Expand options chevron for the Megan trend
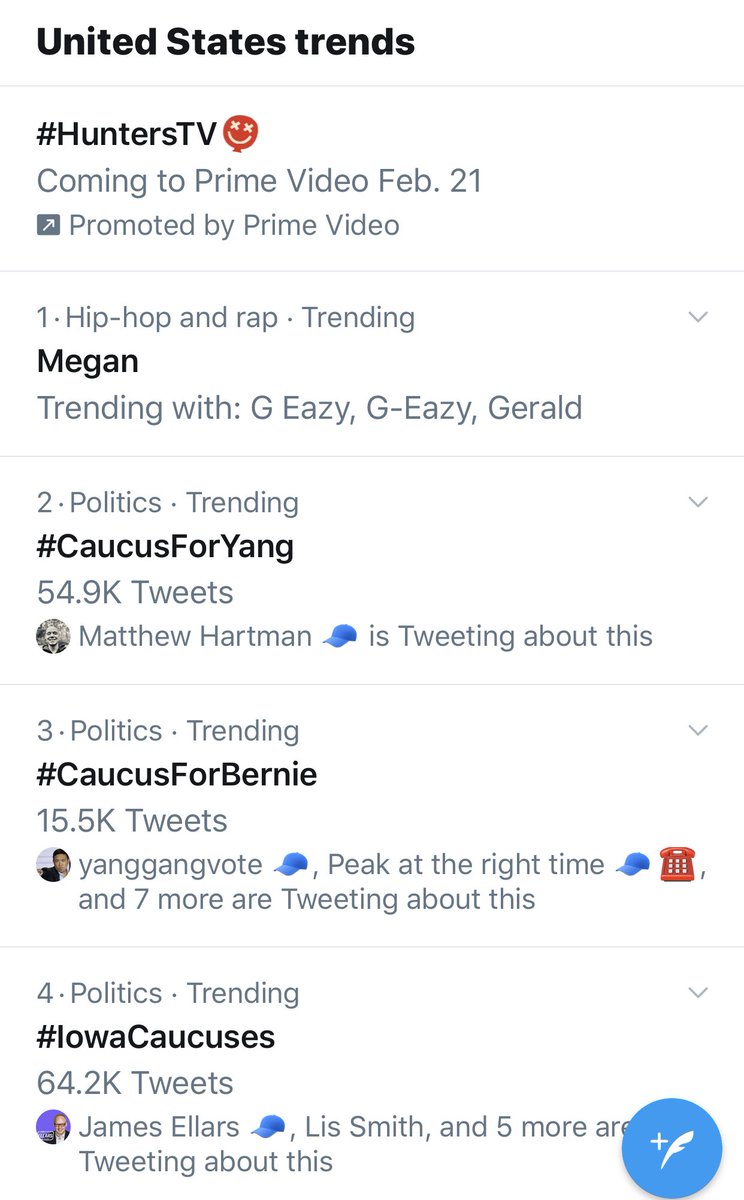 699,318
